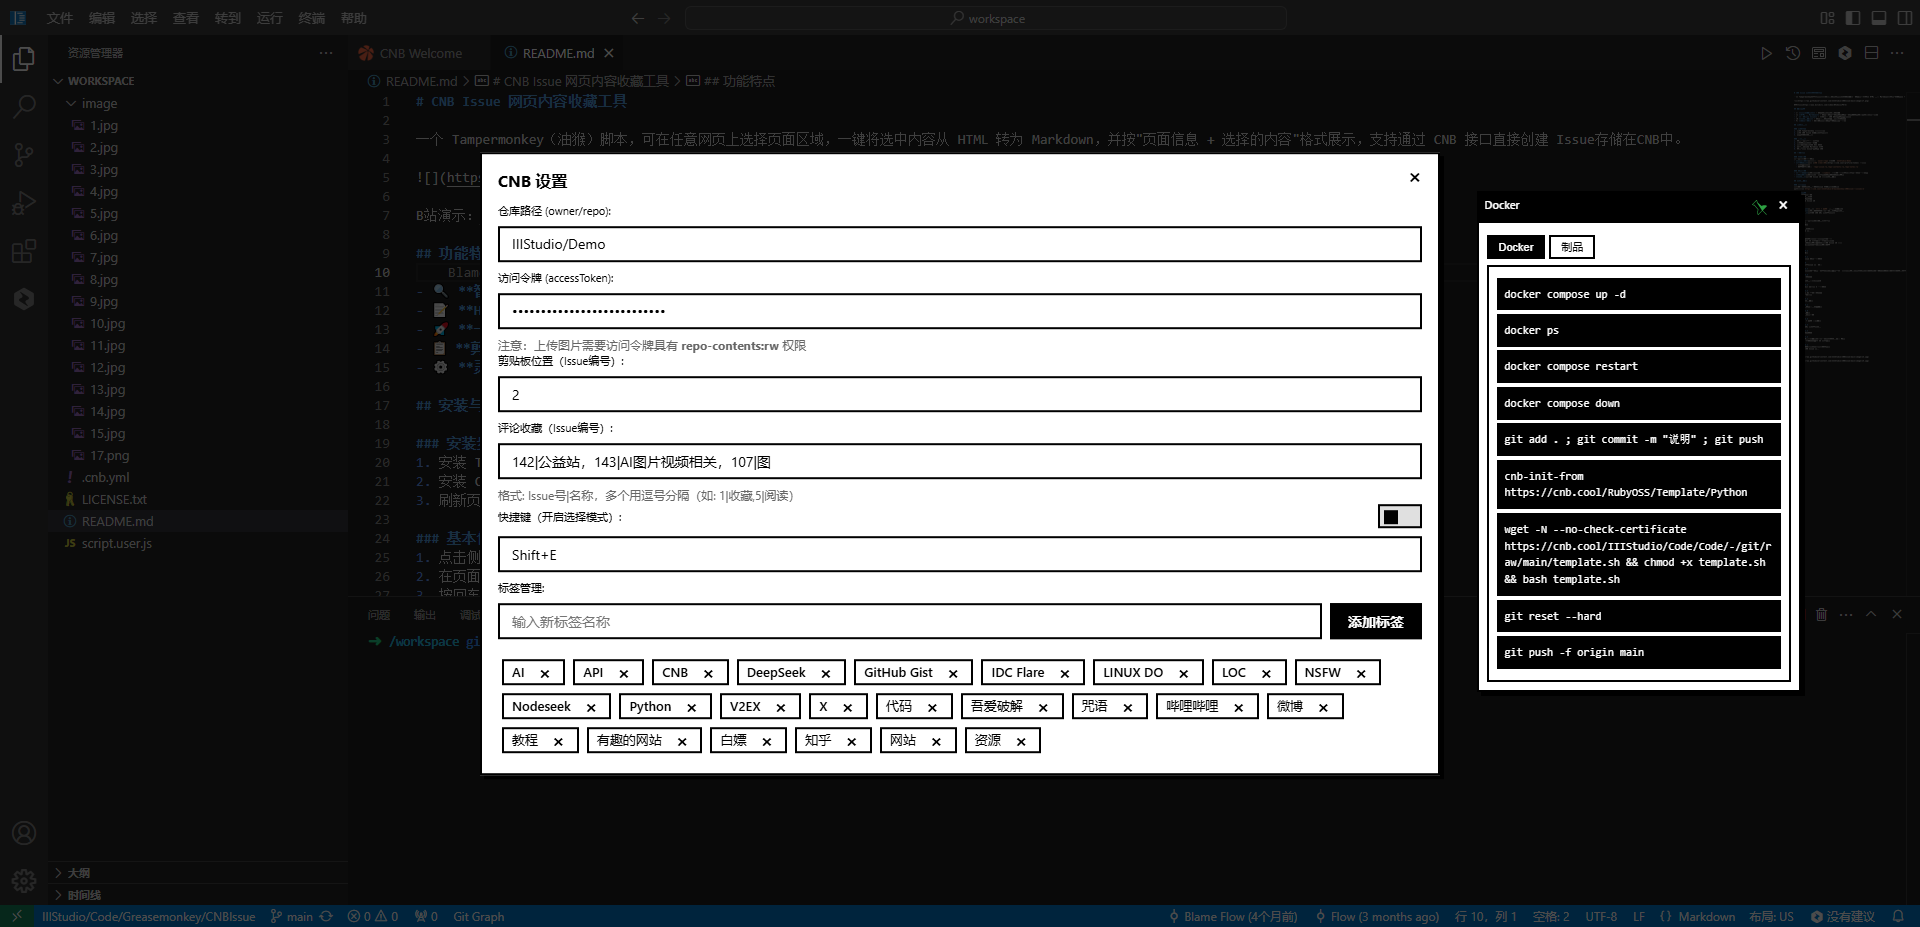The image size is (1920, 927).
Task: Remove the AI tag
Action: (545, 674)
